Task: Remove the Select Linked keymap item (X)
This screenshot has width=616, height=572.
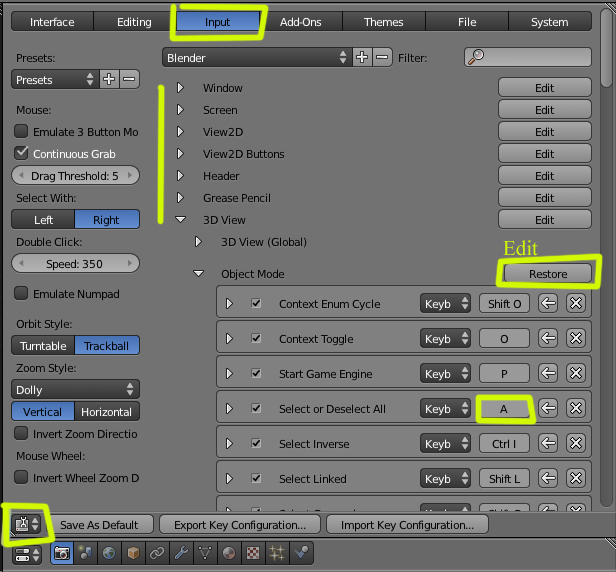Action: click(x=576, y=478)
